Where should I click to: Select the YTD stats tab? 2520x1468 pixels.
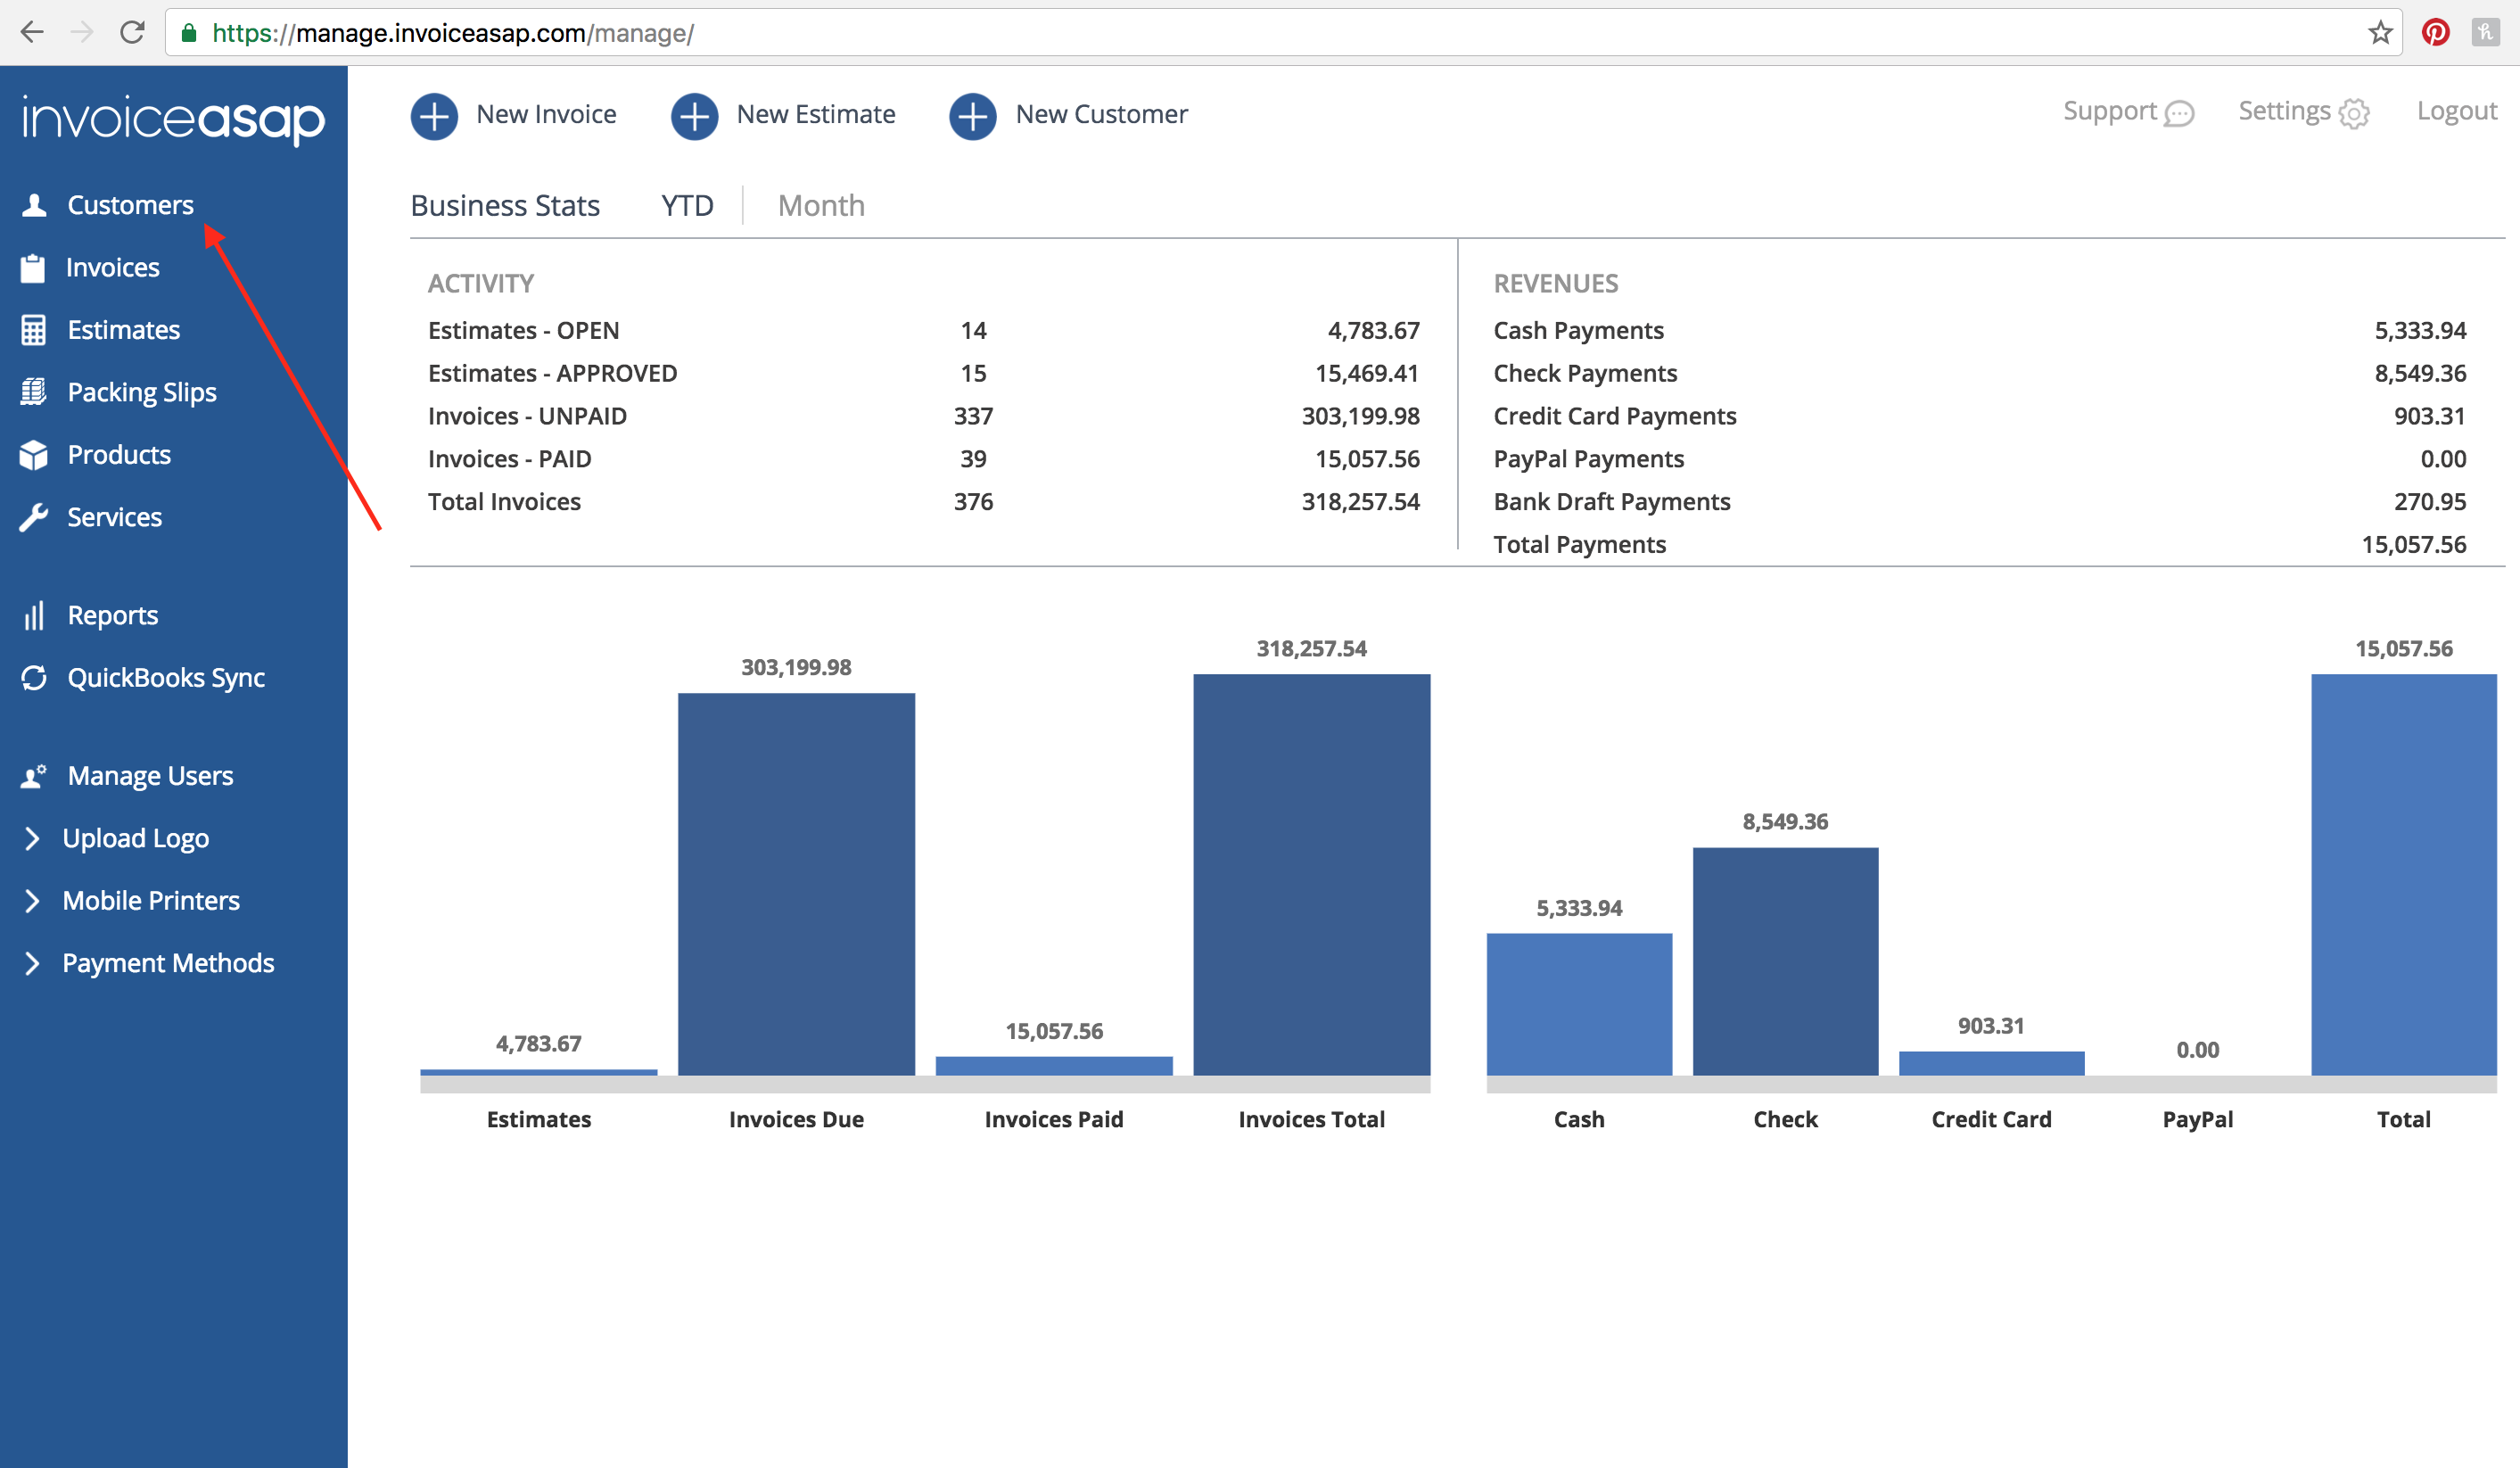coord(687,206)
